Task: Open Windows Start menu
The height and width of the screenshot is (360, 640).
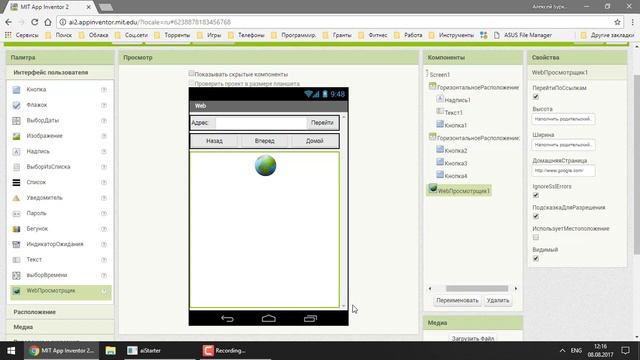Action: [11, 351]
